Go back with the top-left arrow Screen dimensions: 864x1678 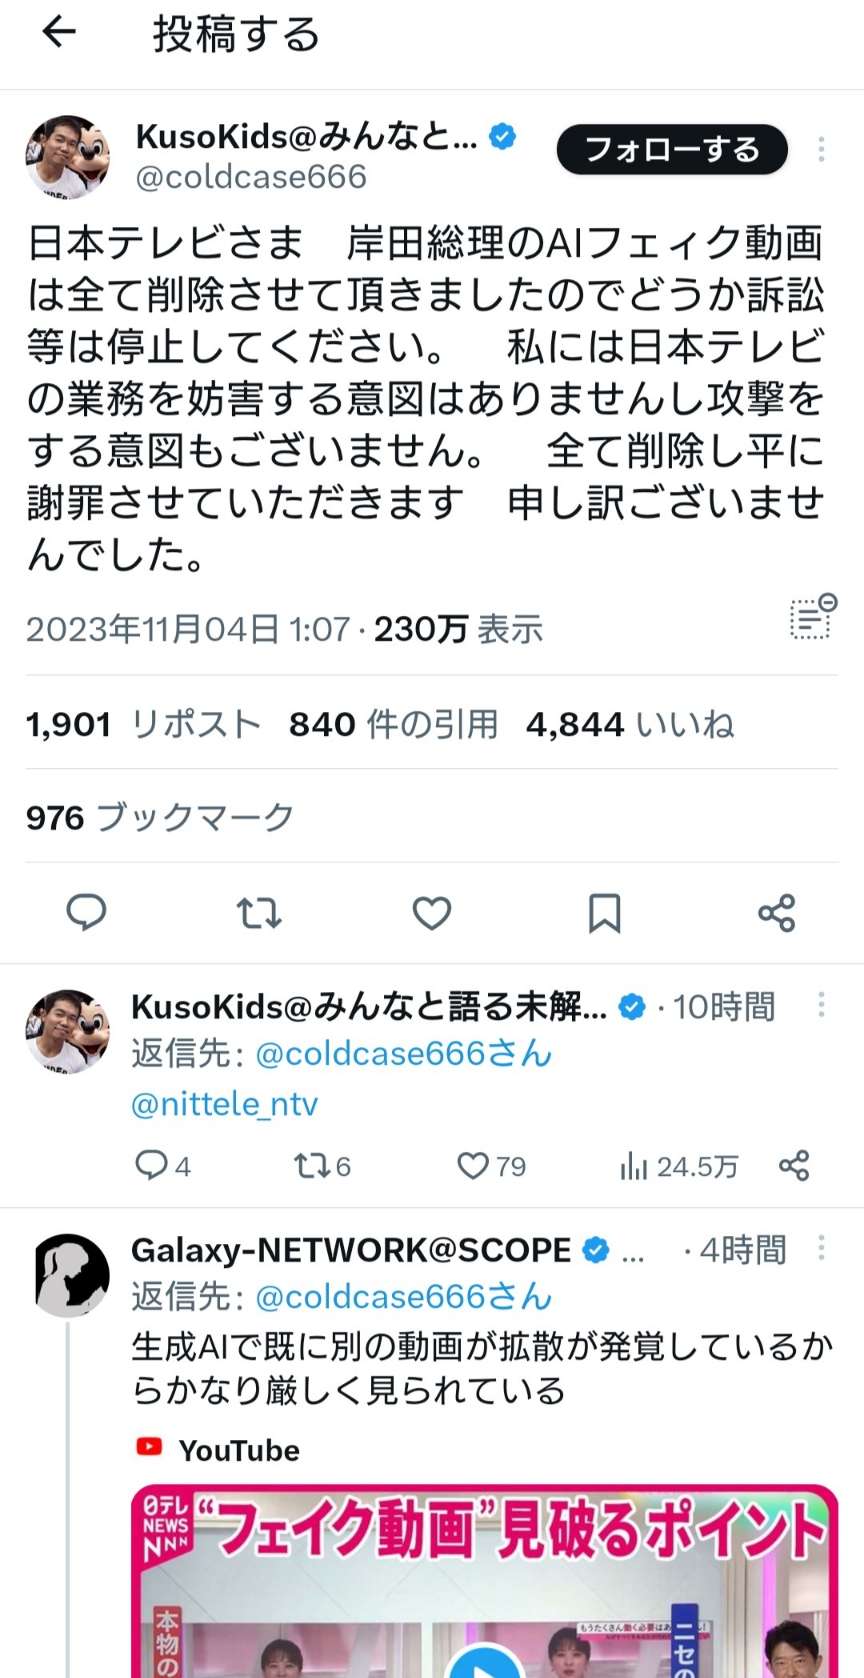click(59, 33)
